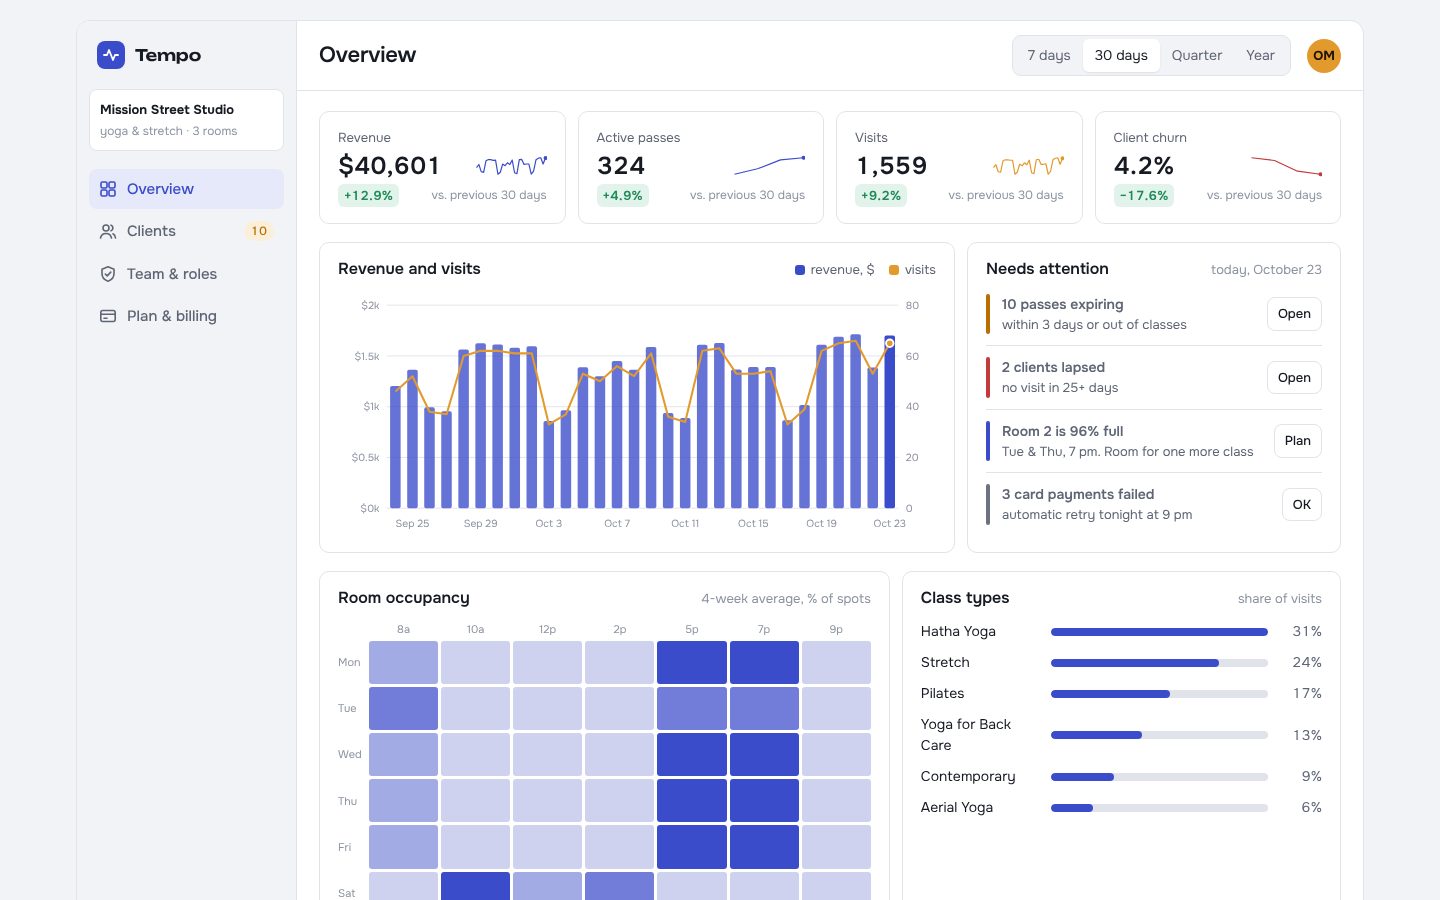The image size is (1440, 900).
Task: Click the Monday 5p occupancy cell
Action: click(x=692, y=662)
